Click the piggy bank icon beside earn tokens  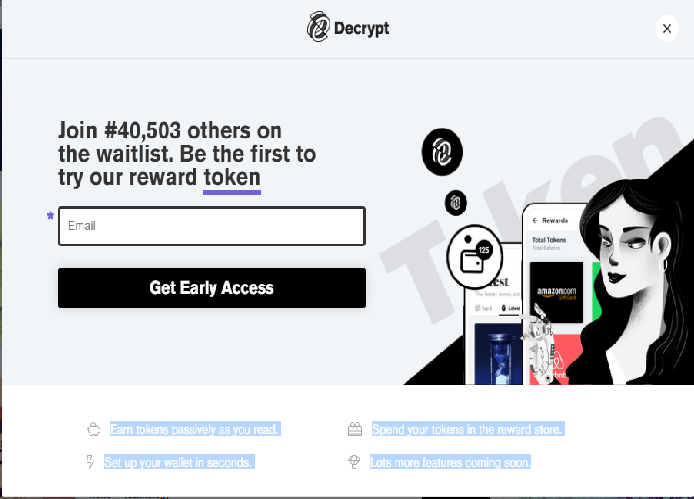[x=94, y=429]
